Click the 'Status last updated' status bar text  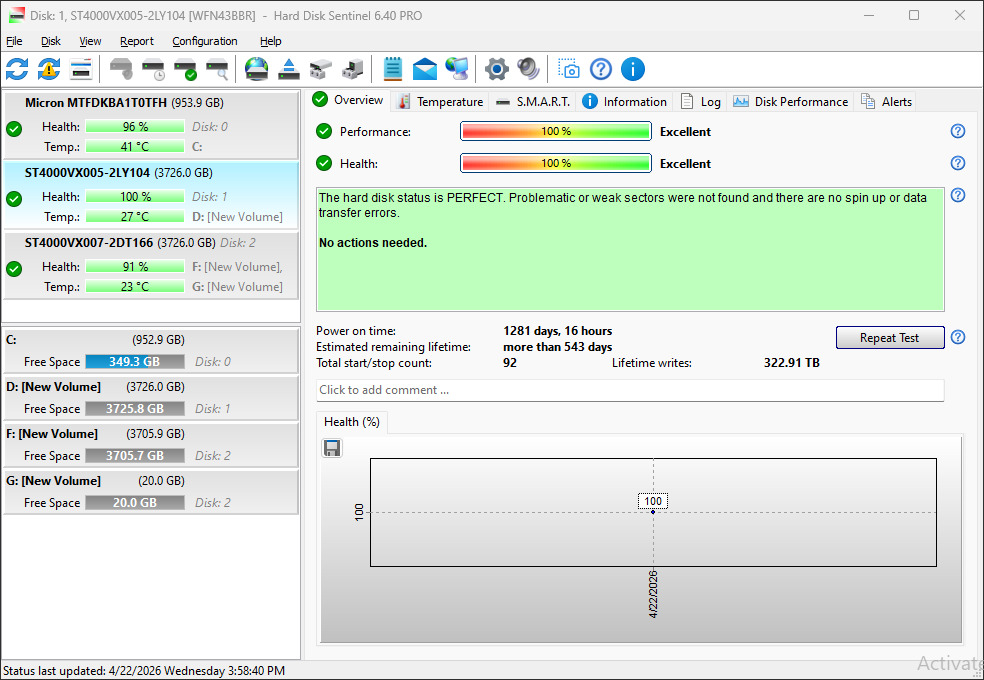(x=144, y=671)
